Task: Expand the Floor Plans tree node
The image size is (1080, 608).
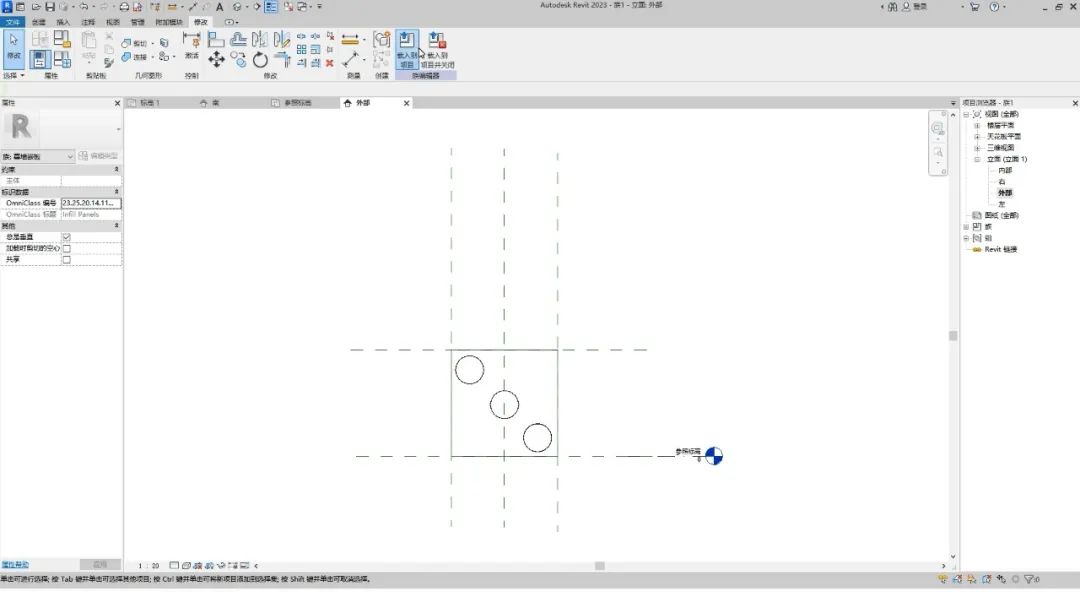Action: (977, 125)
